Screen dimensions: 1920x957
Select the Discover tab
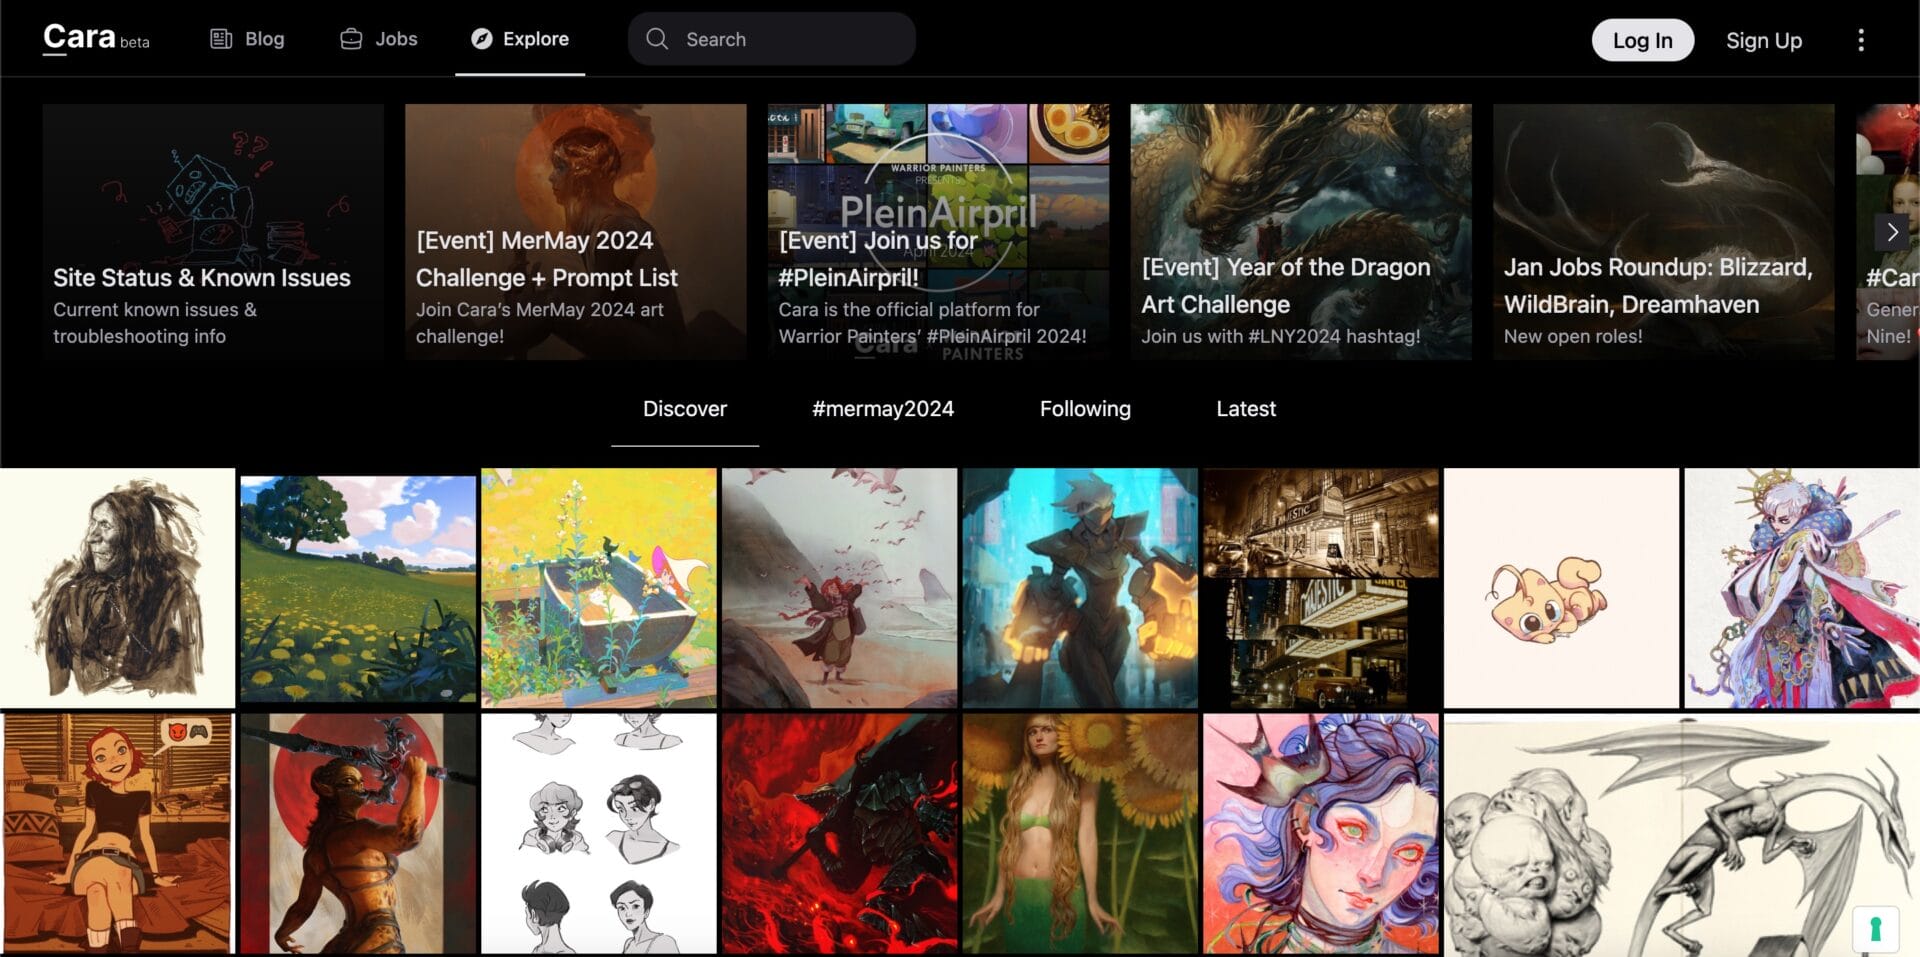[685, 409]
